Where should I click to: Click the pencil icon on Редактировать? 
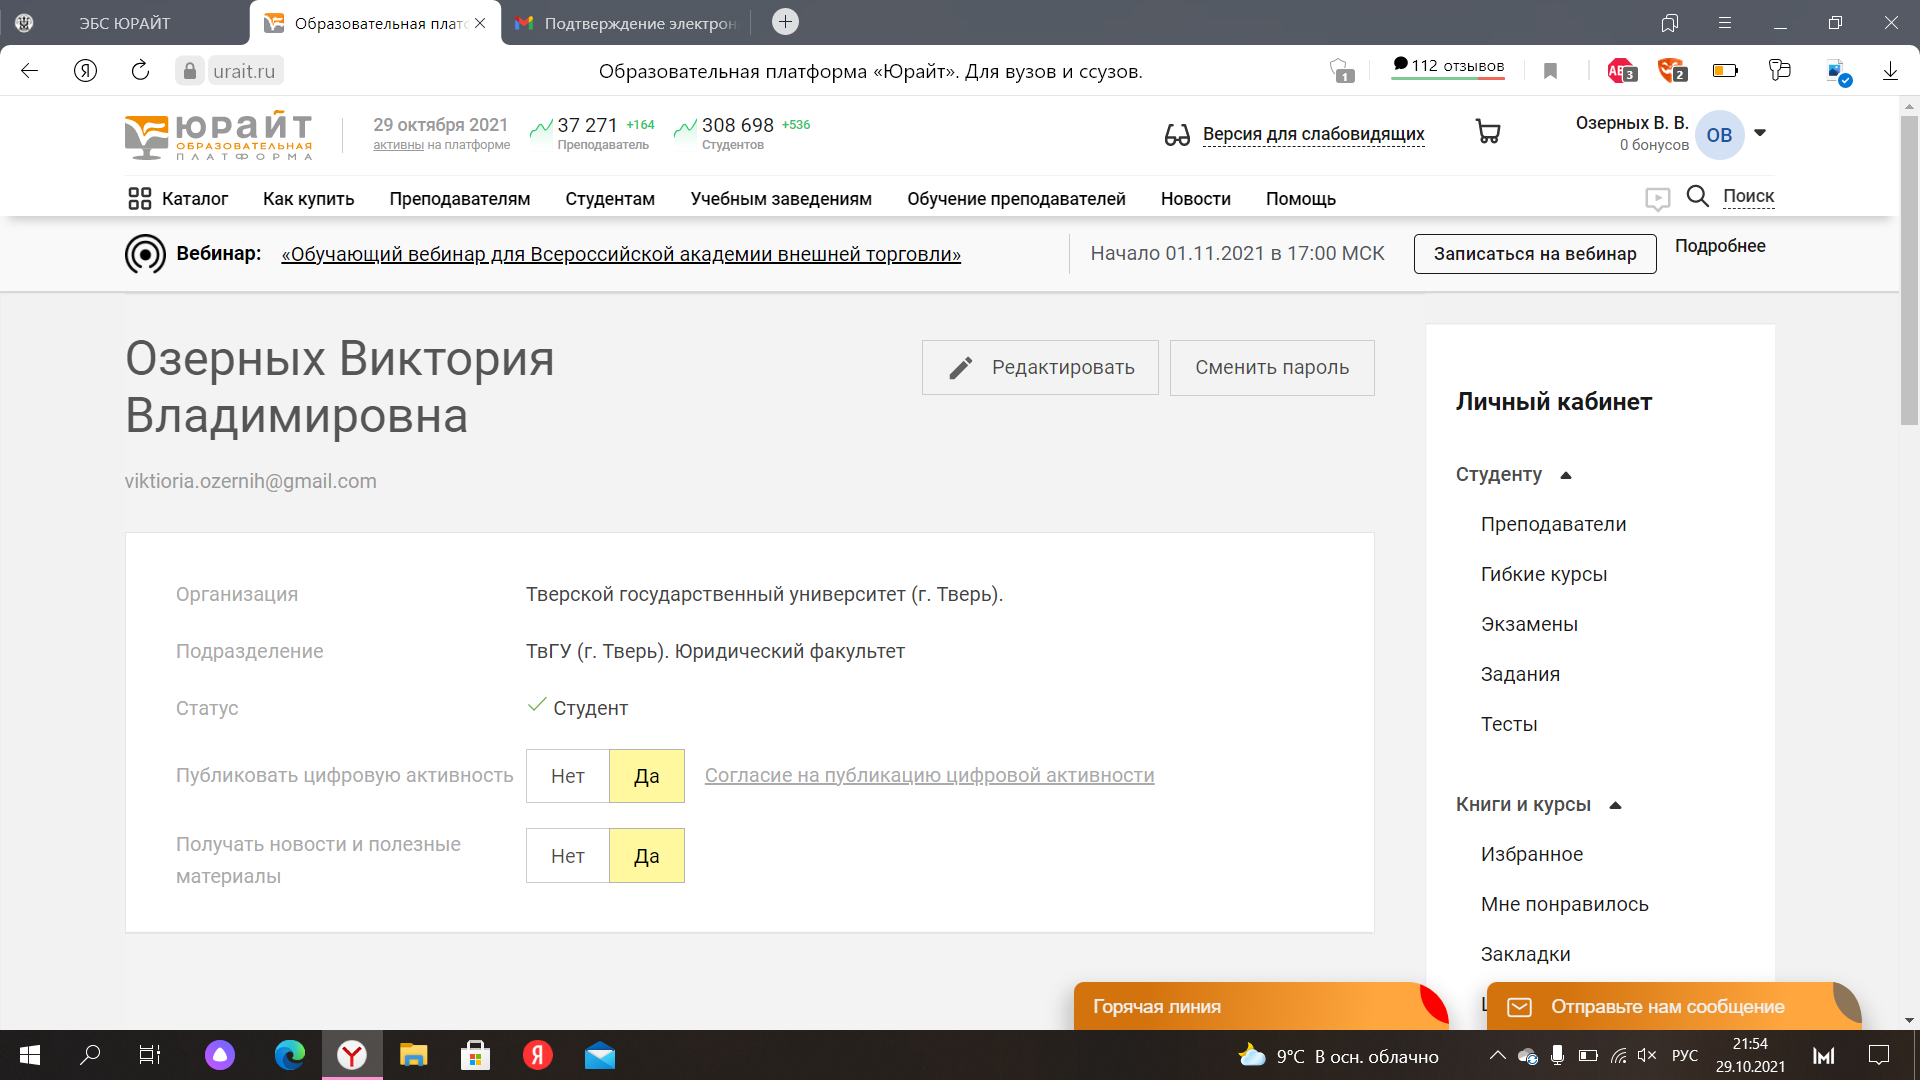tap(960, 368)
